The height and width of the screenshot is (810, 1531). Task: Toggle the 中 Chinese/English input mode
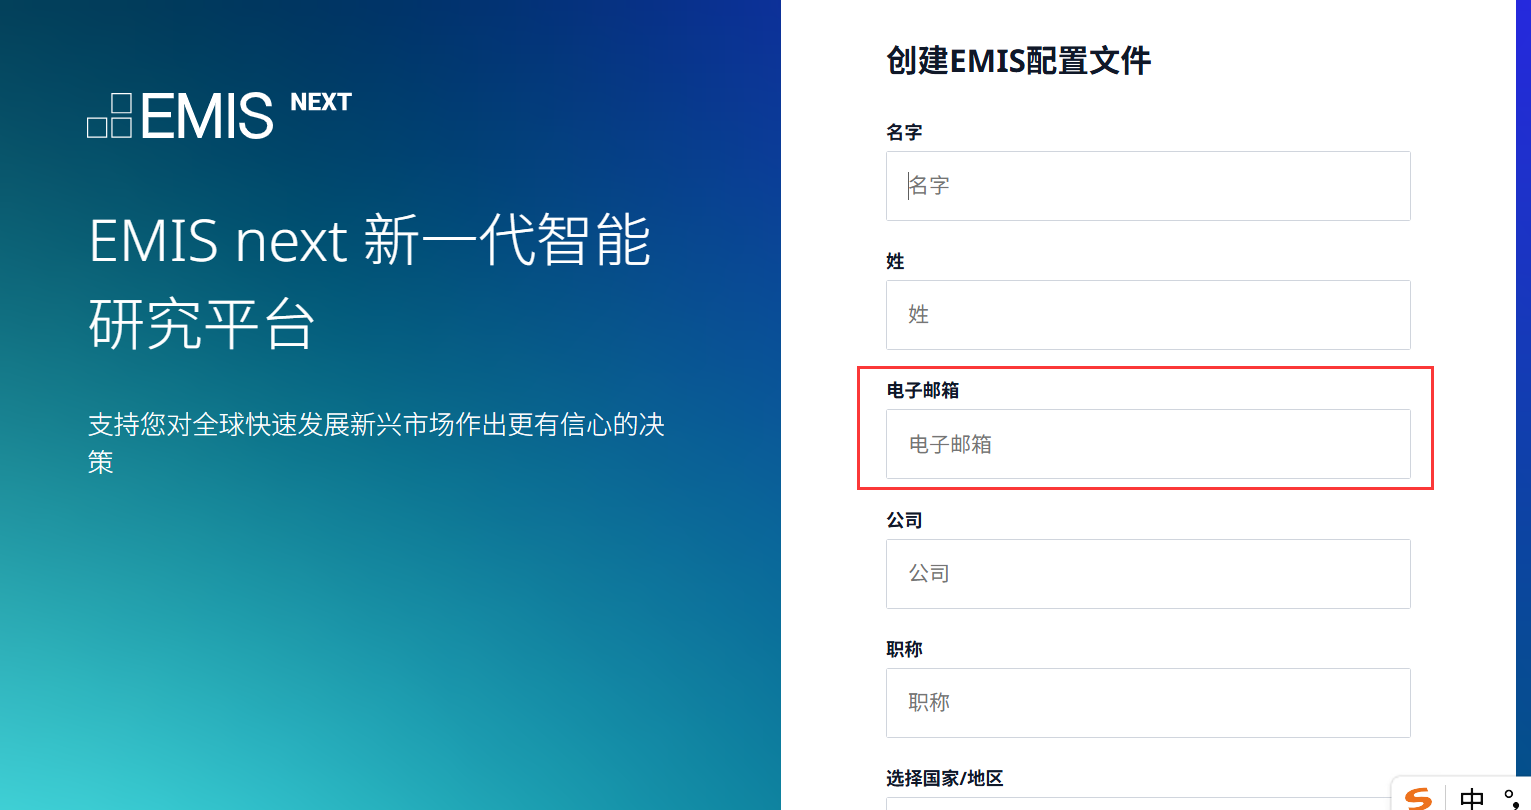tap(1471, 798)
